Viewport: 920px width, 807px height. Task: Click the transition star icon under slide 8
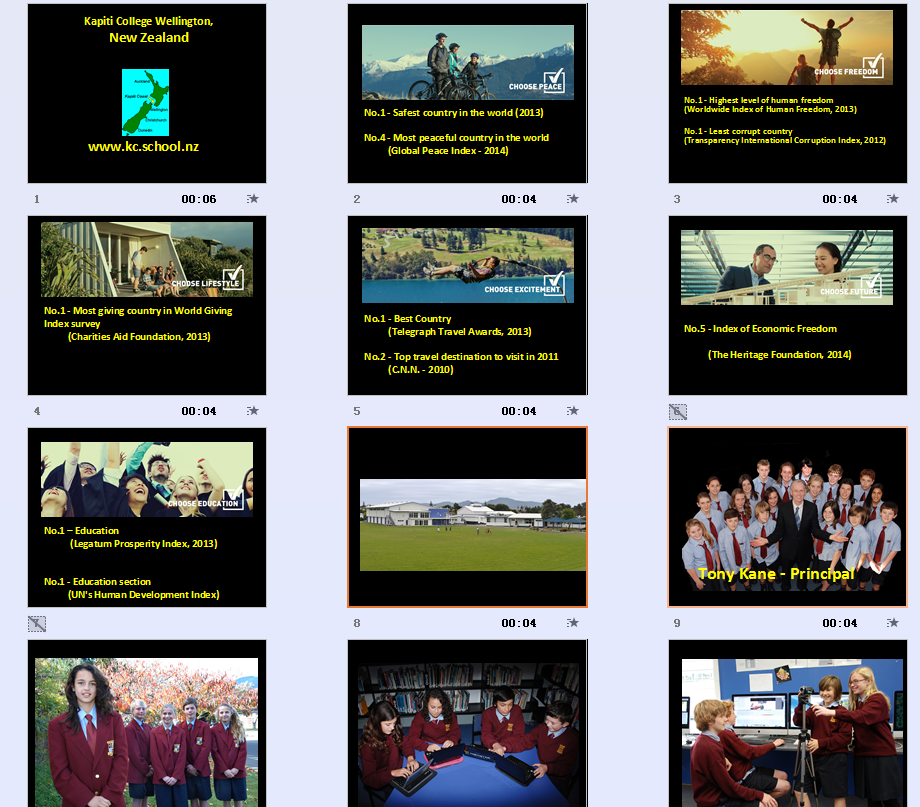click(573, 623)
